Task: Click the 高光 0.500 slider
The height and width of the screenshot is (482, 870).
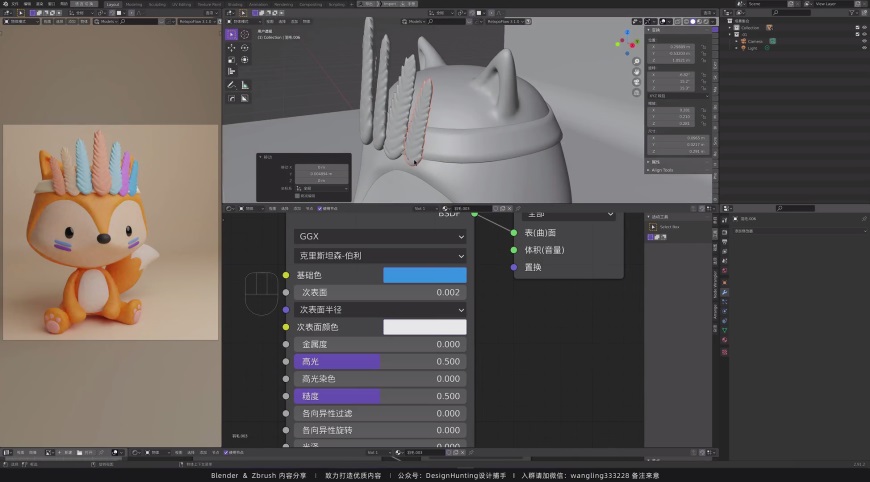Action: click(380, 362)
